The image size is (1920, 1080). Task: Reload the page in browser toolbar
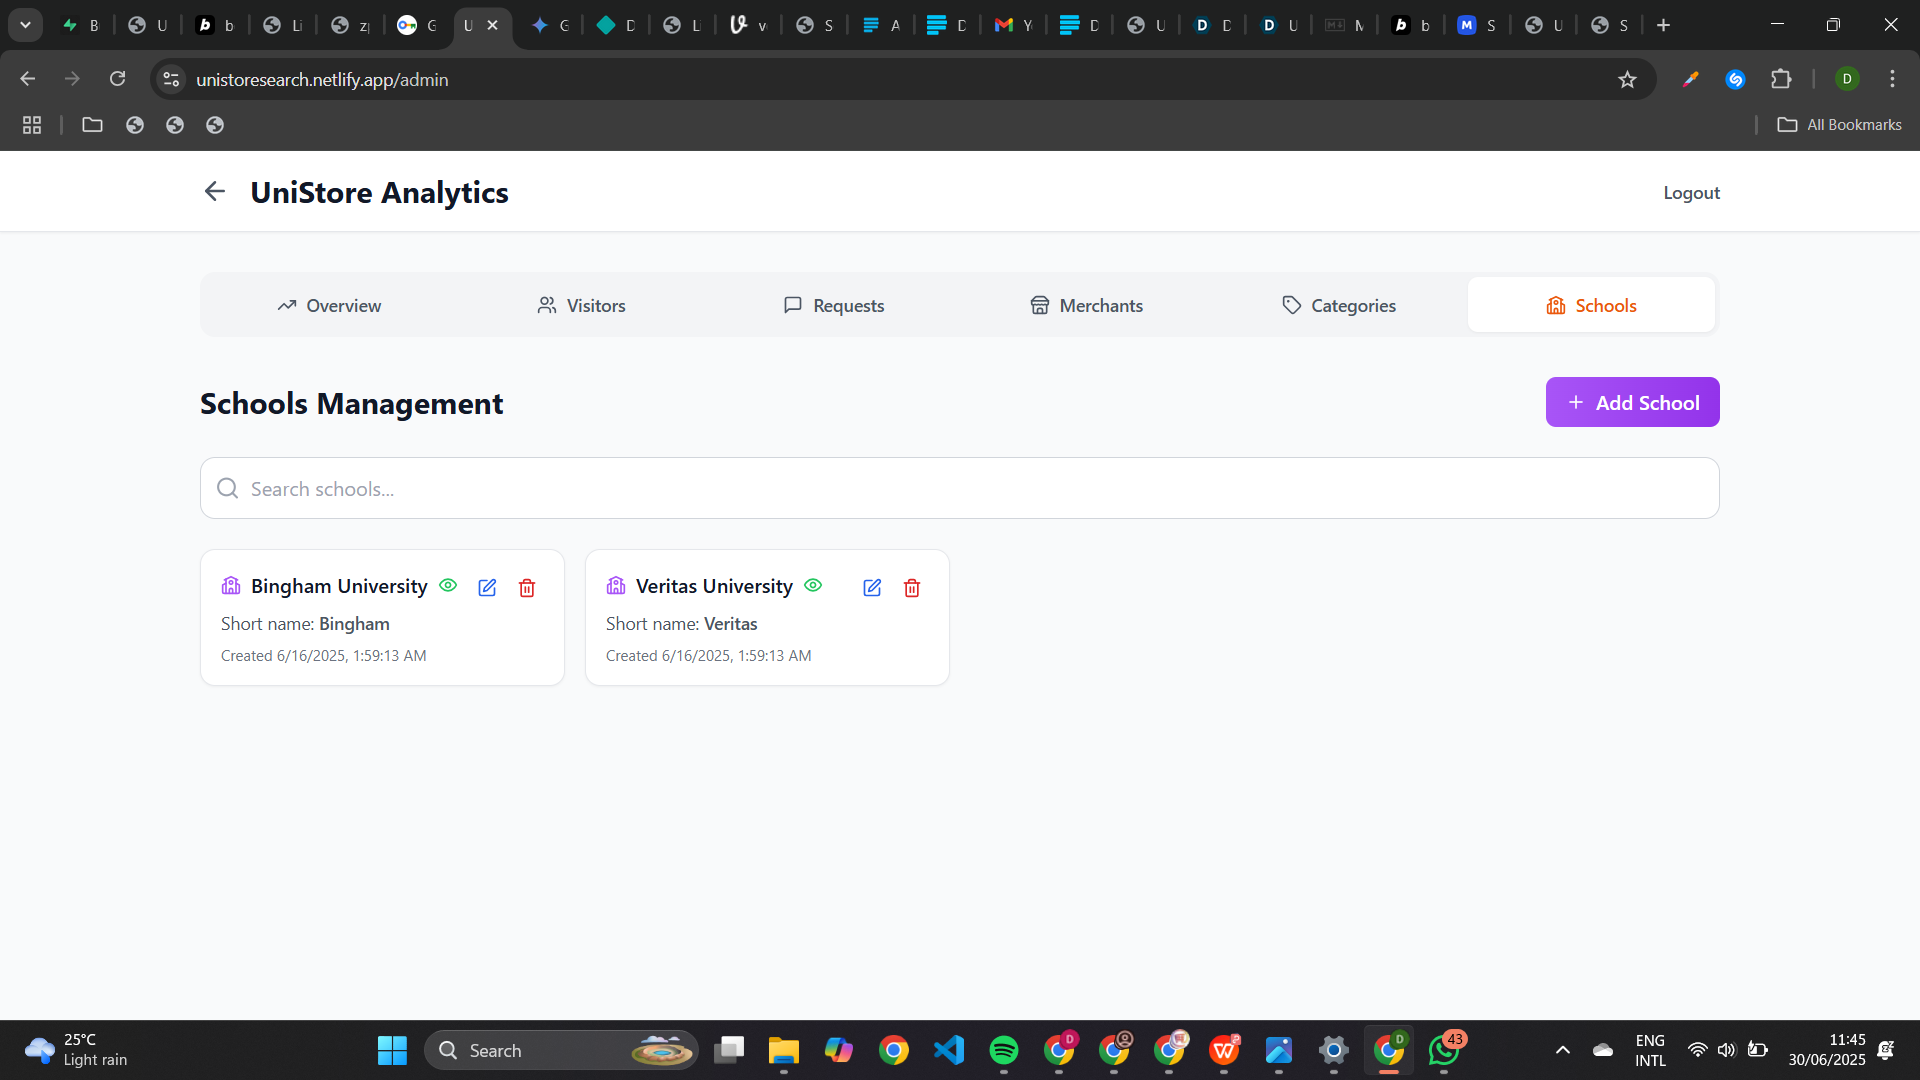(117, 79)
